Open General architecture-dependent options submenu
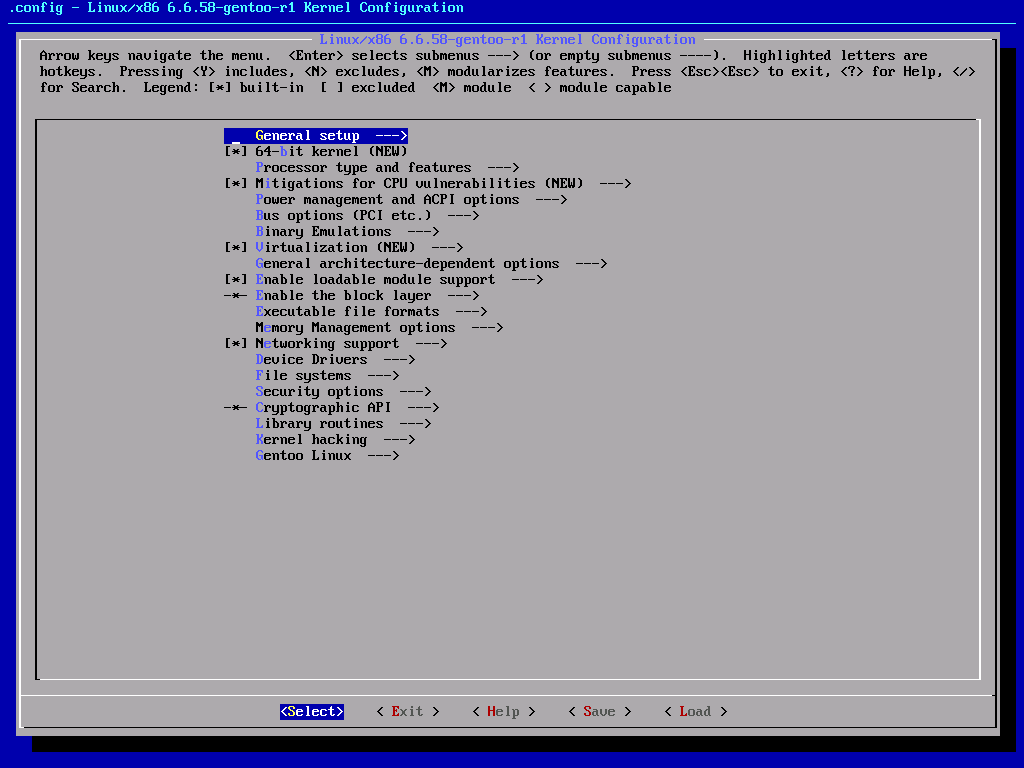 431,264
